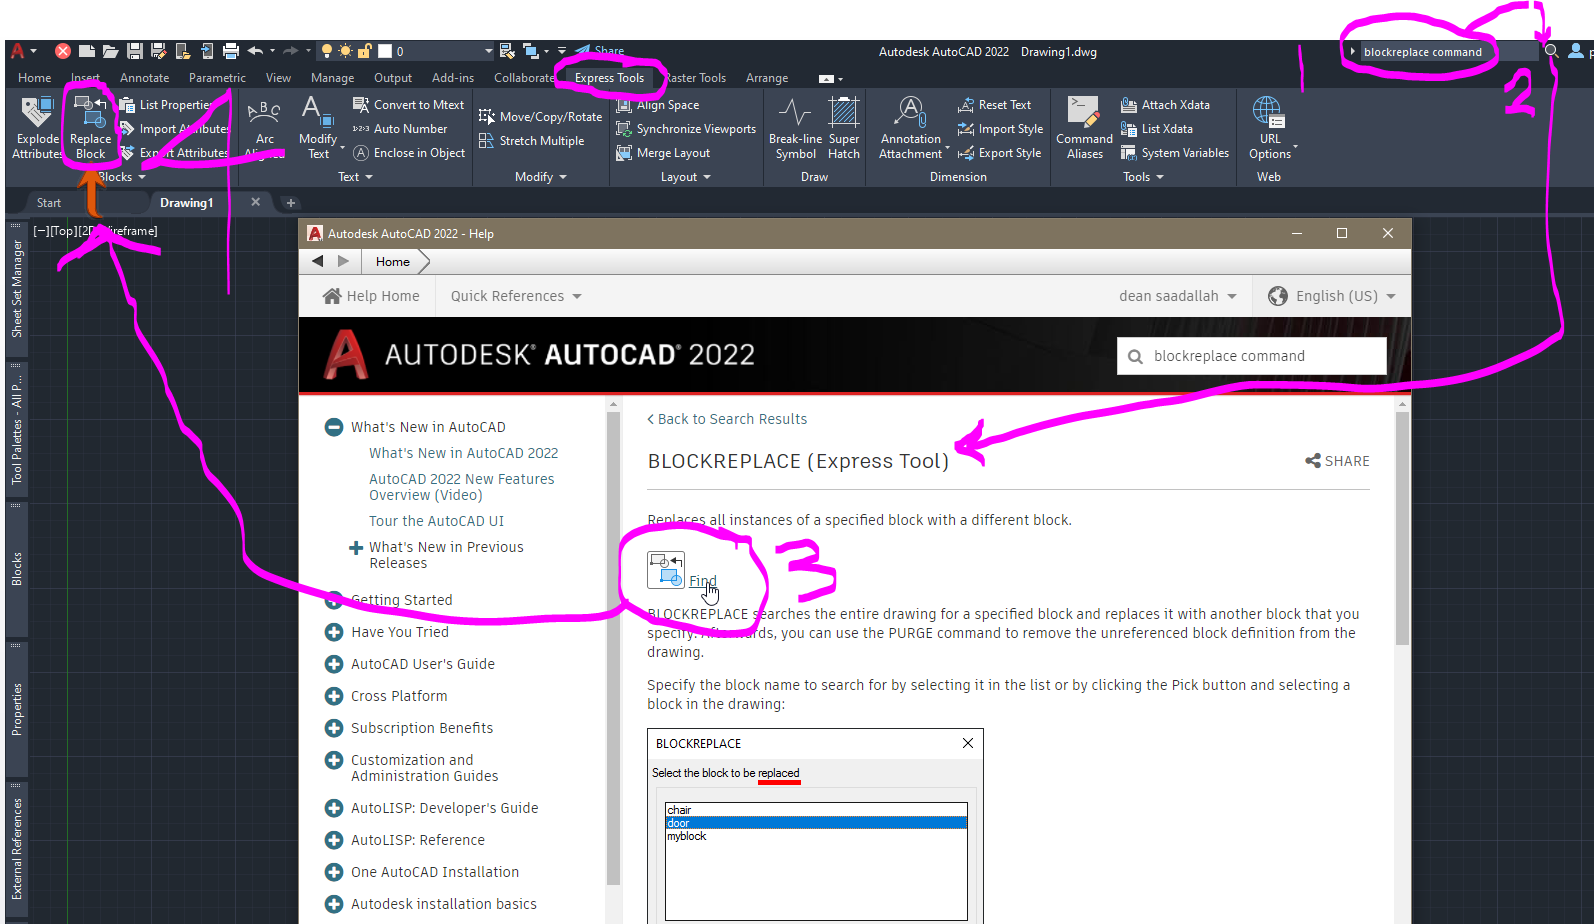
Task: Open System Variables editor
Action: 1175,153
